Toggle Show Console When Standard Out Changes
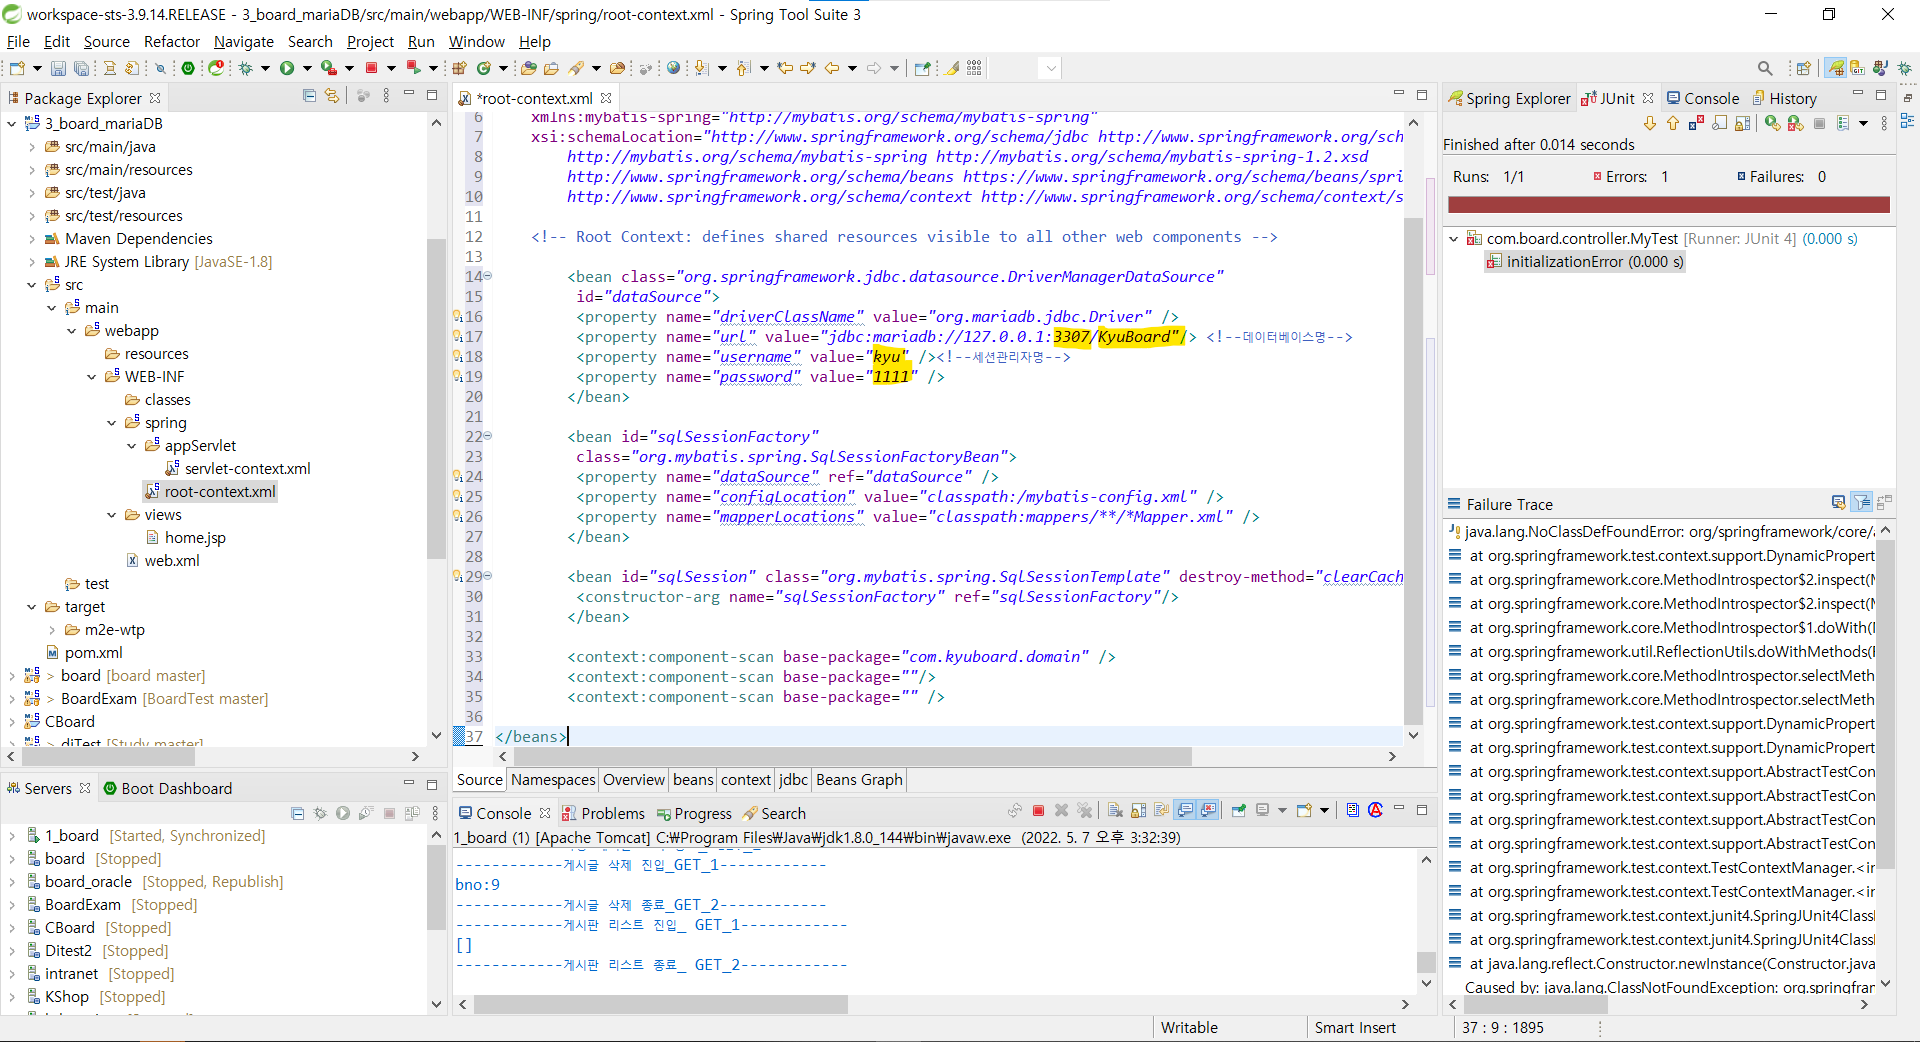This screenshot has height=1042, width=1920. [1186, 811]
